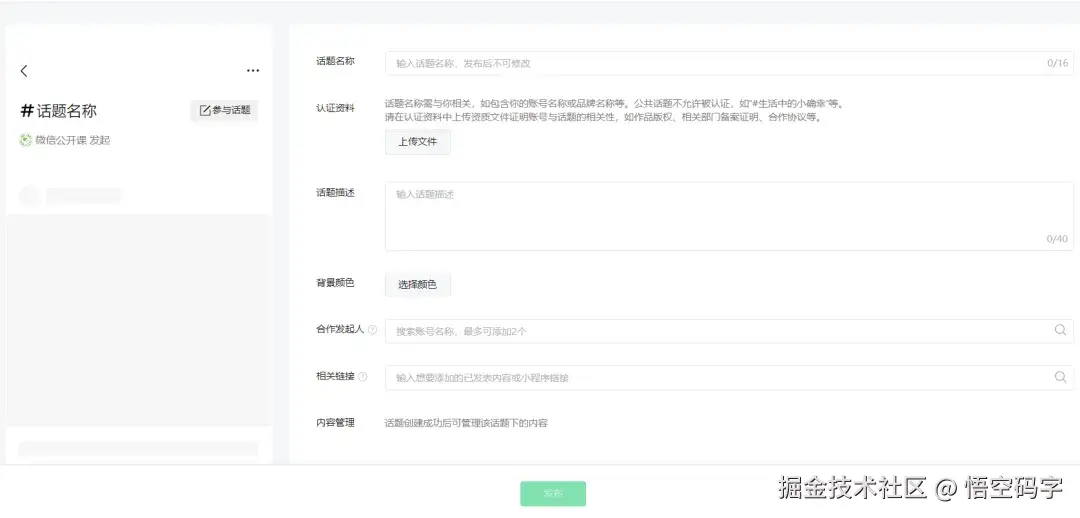Click the 话题描述 label
This screenshot has height=518, width=1080.
tap(335, 193)
